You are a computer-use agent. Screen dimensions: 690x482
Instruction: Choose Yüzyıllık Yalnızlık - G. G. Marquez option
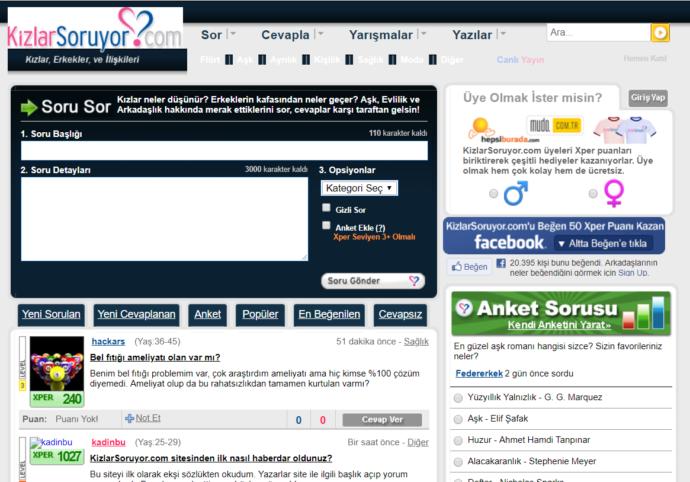click(x=458, y=398)
